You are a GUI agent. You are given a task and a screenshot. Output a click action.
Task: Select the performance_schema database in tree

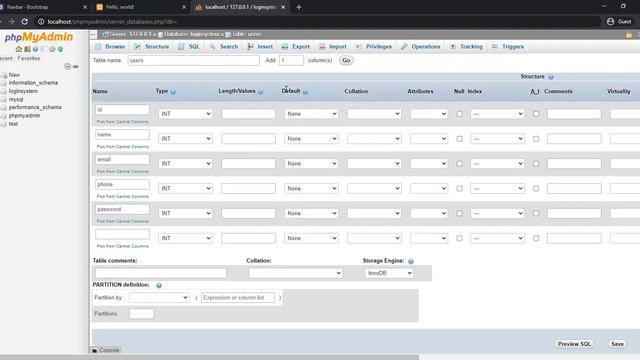(35, 107)
